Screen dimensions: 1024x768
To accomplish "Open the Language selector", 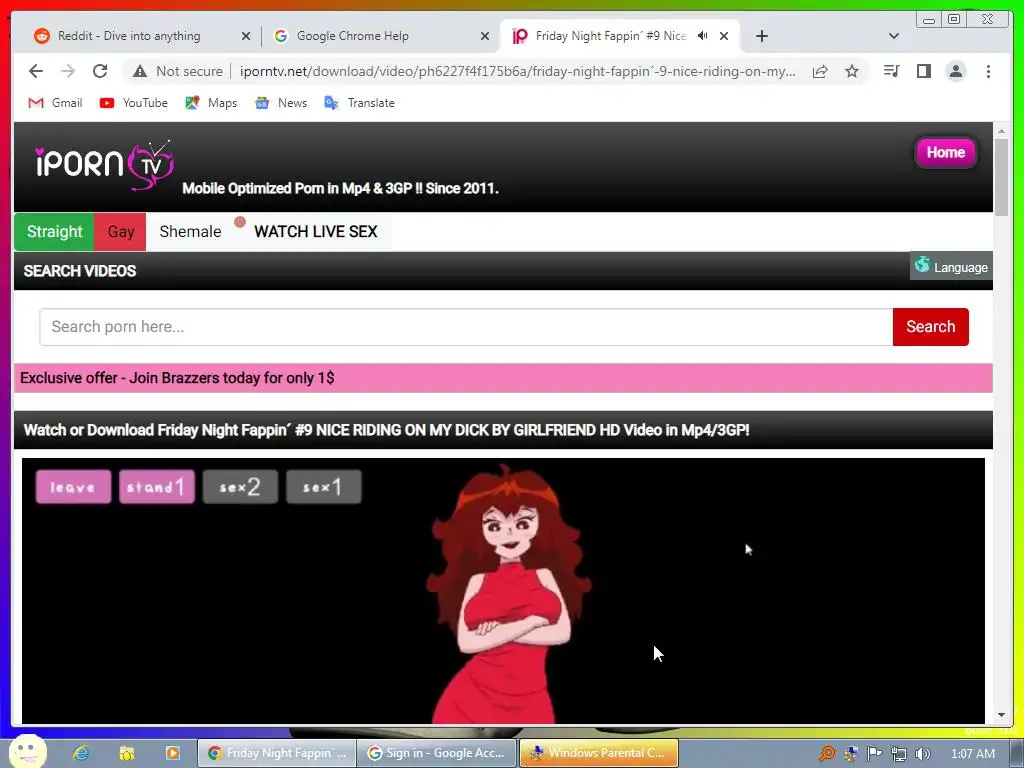I will coord(952,266).
